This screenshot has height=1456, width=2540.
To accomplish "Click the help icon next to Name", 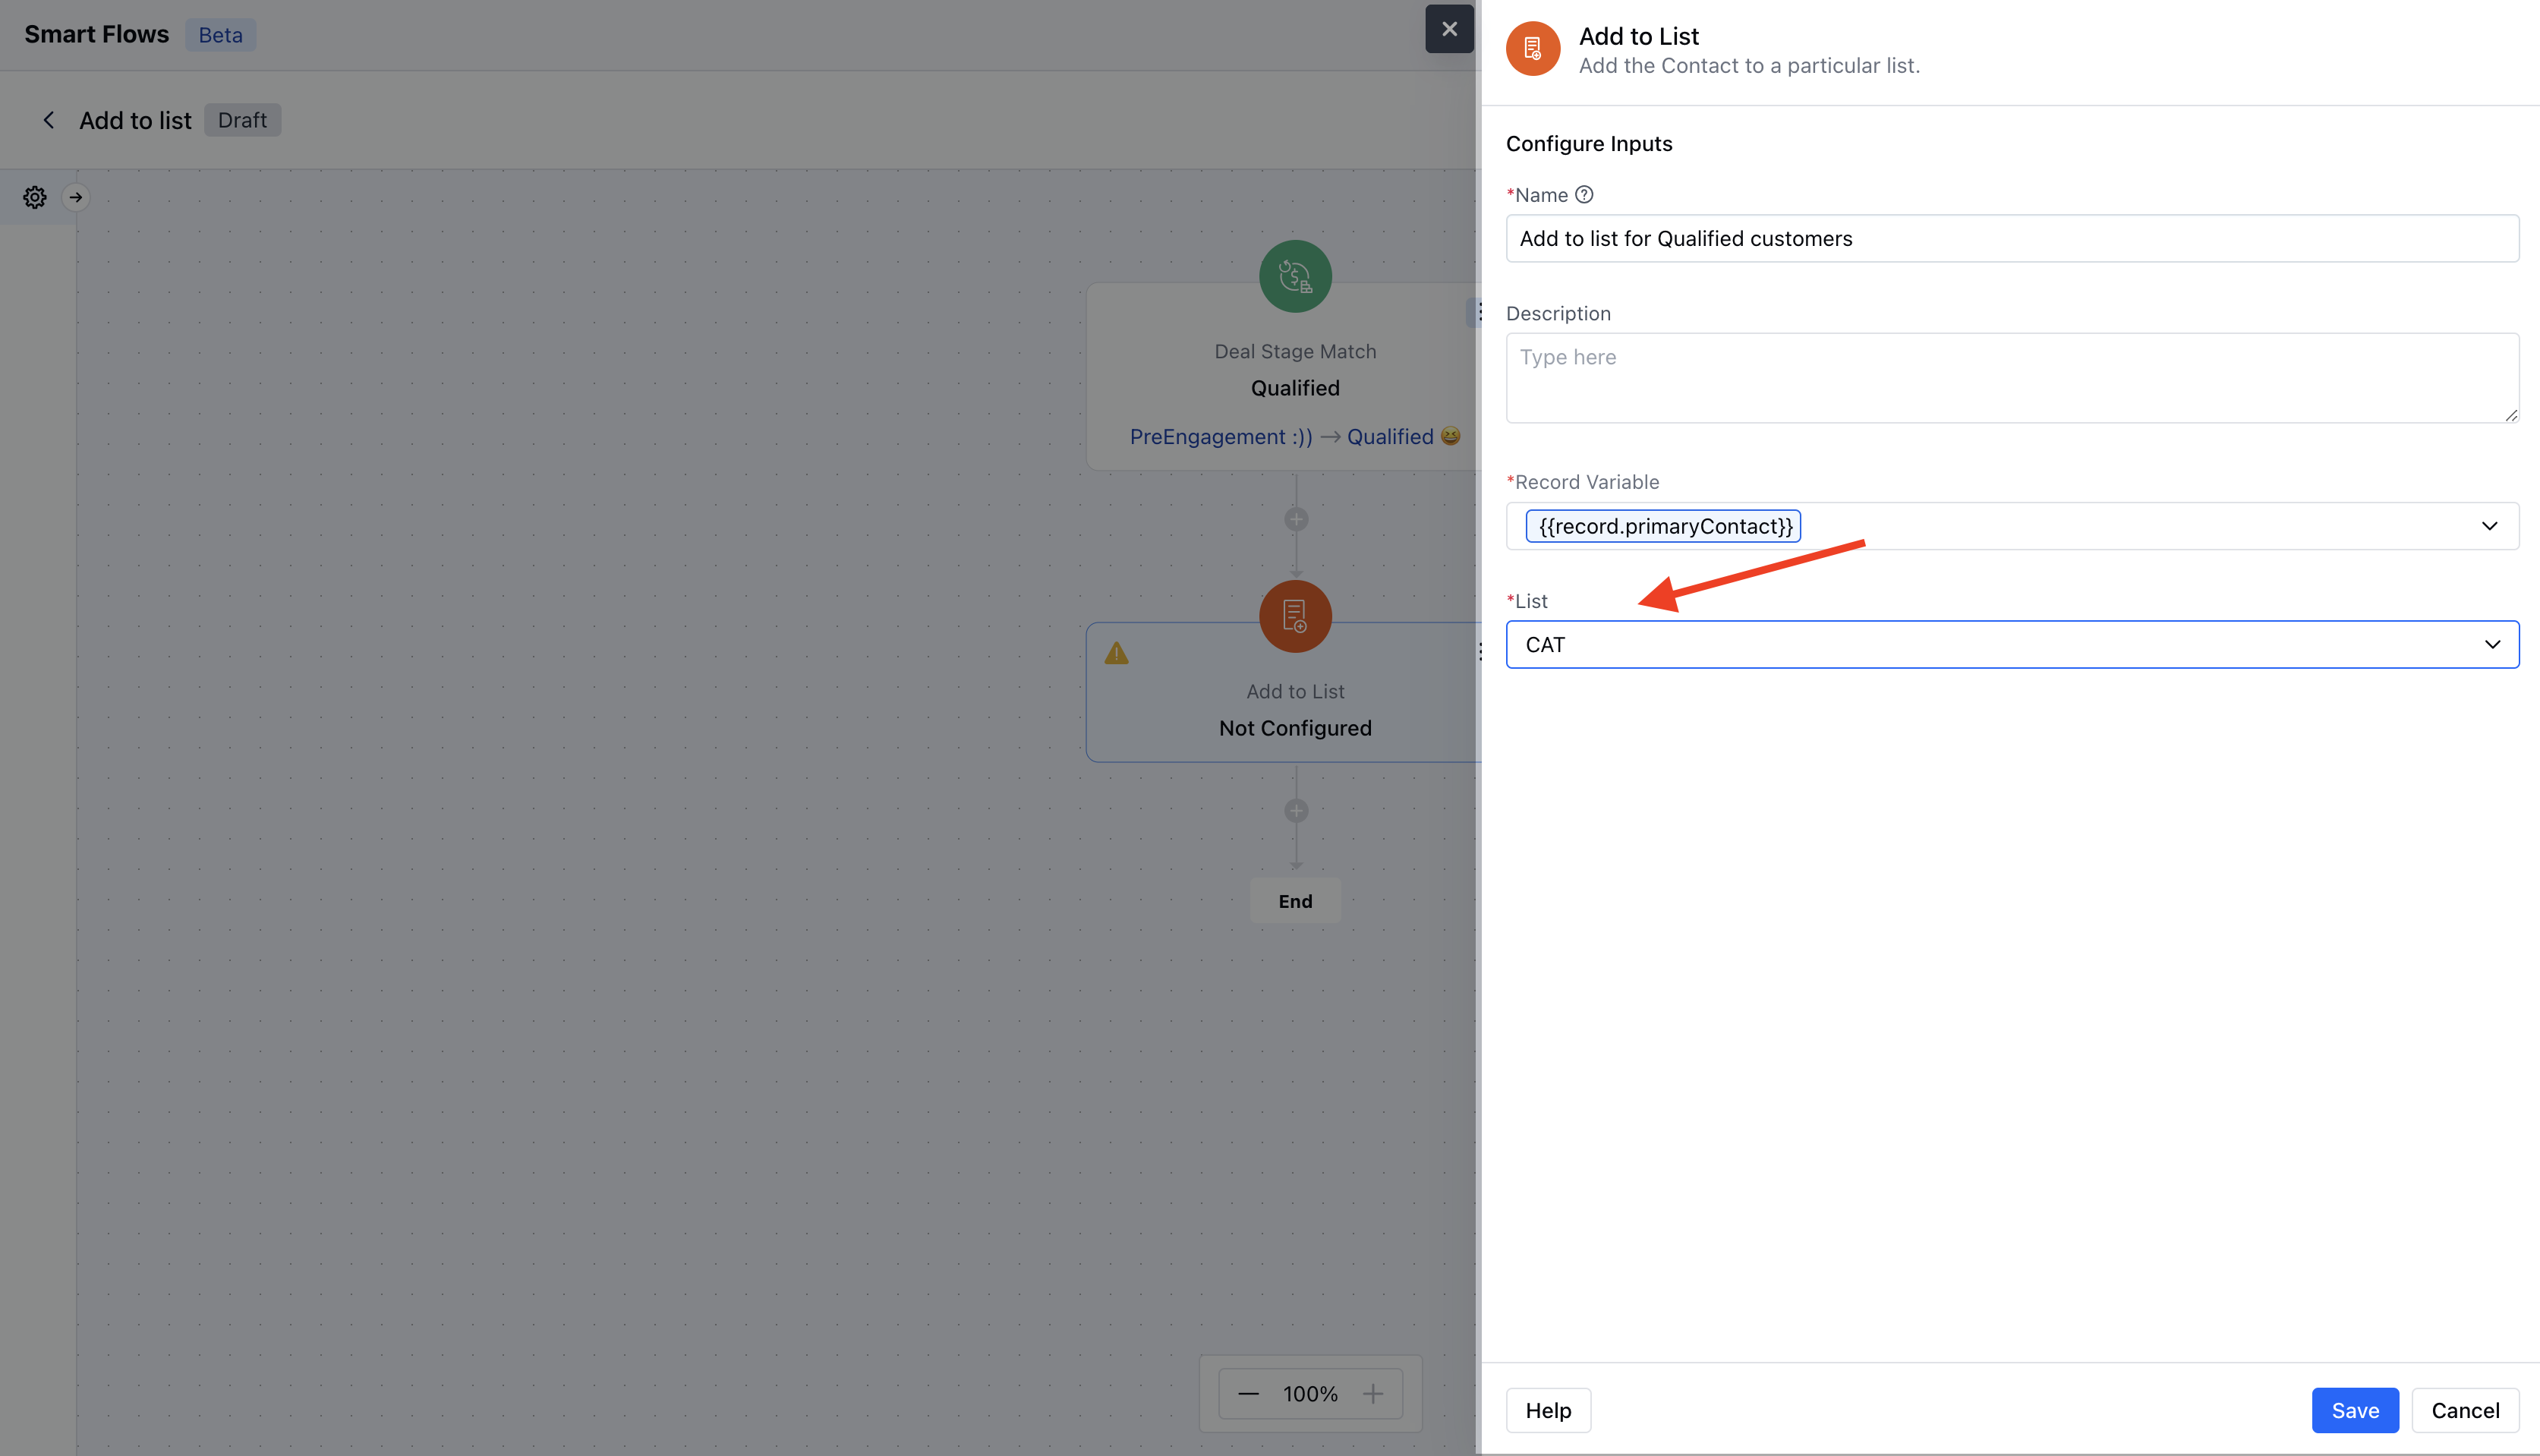I will pyautogui.click(x=1584, y=195).
